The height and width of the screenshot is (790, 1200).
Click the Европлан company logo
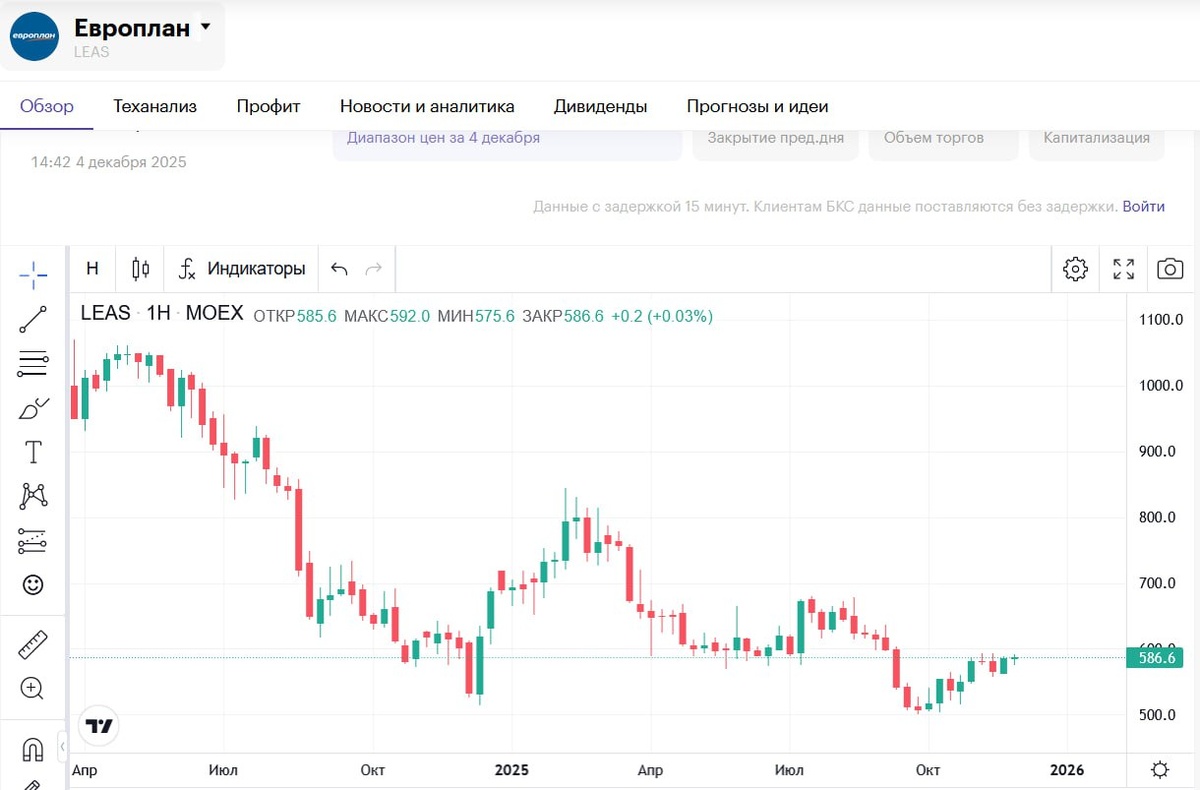[x=35, y=36]
